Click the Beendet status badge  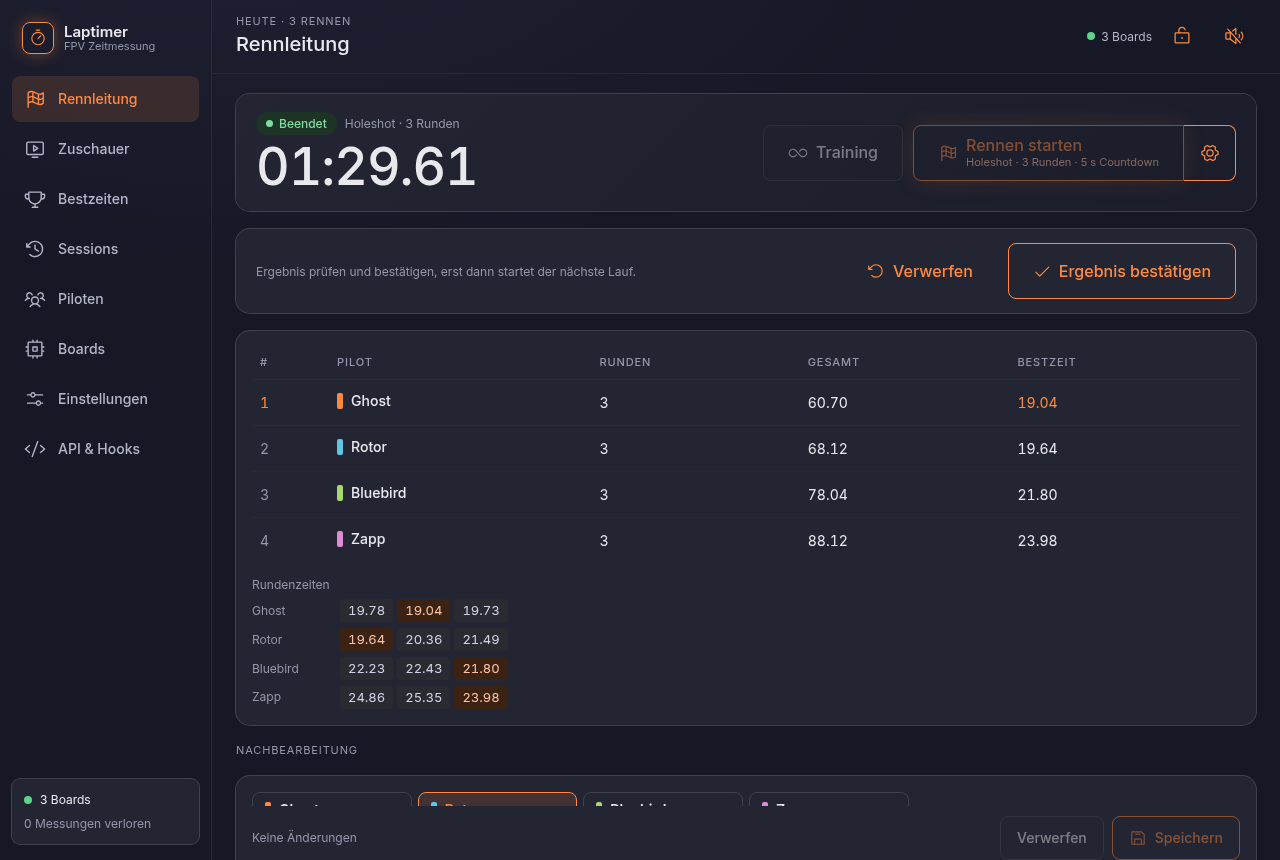tap(296, 124)
